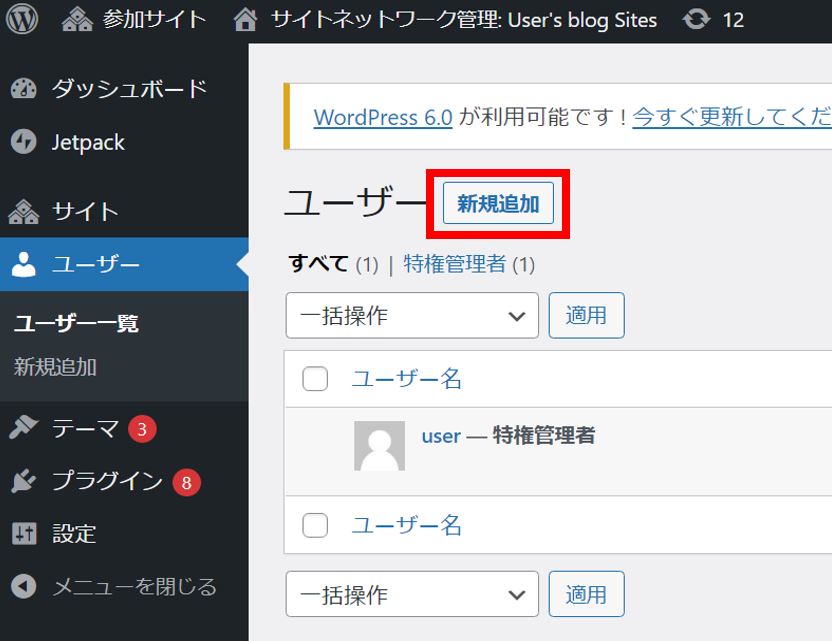The height and width of the screenshot is (641, 832).
Task: Collapse menu with メニューを閉じる arrow icon
Action: tap(23, 587)
